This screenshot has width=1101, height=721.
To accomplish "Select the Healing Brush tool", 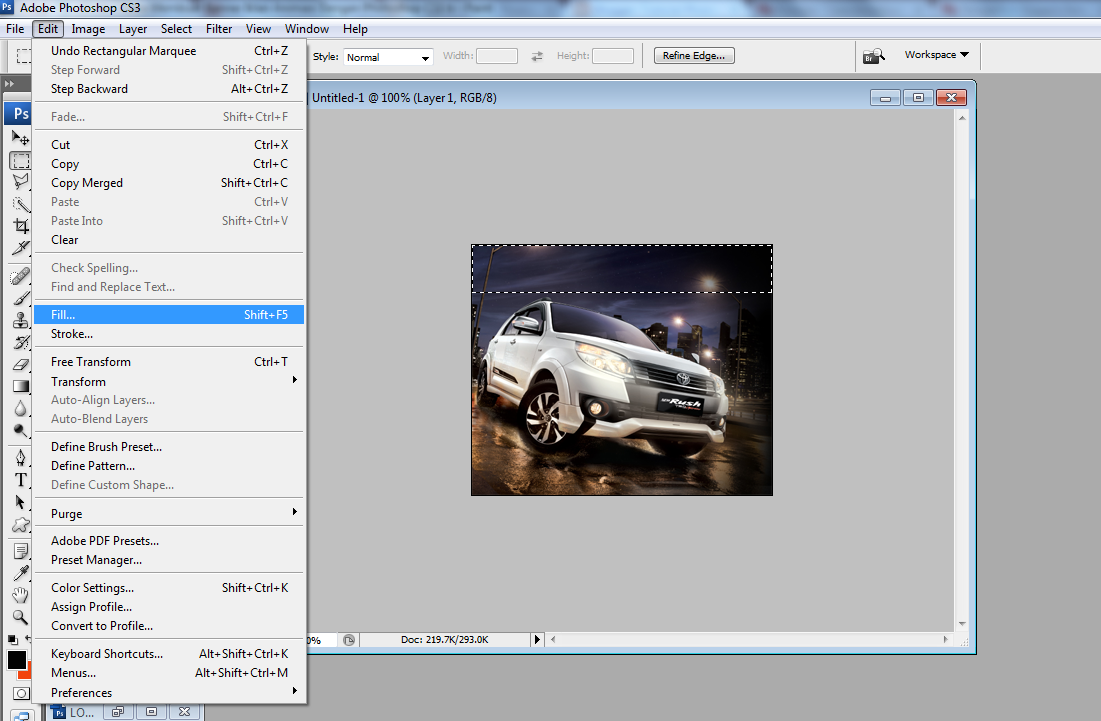I will 20,276.
